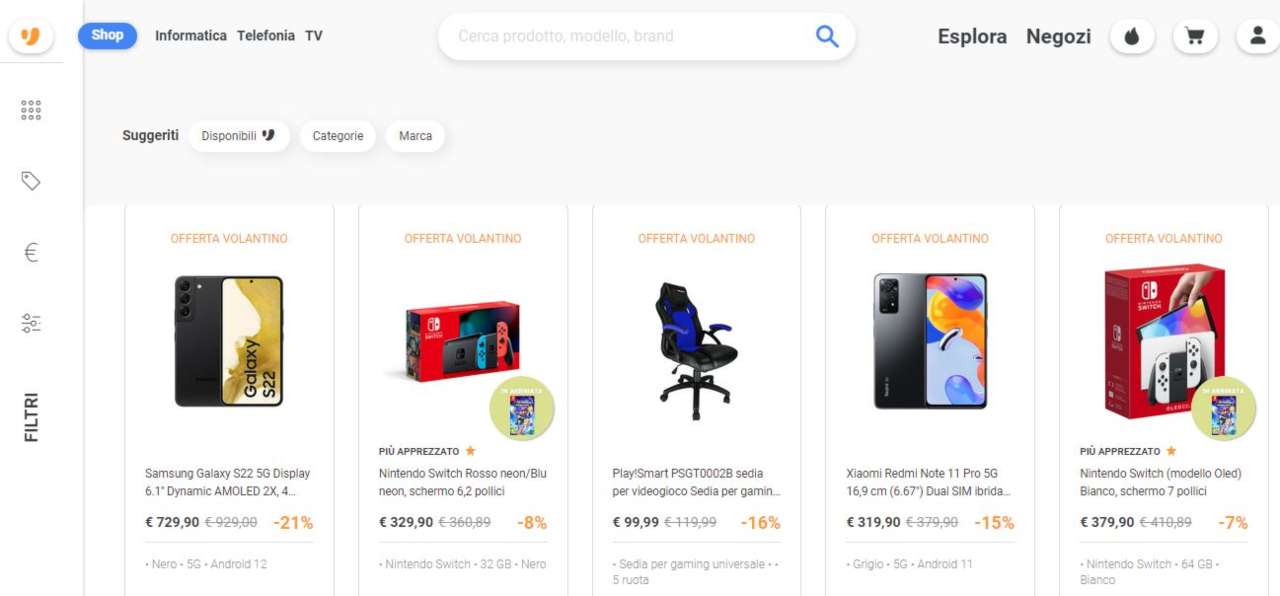Screen dimensions: 1280x596
Task: Open the sliders filter settings icon
Action: 31,323
